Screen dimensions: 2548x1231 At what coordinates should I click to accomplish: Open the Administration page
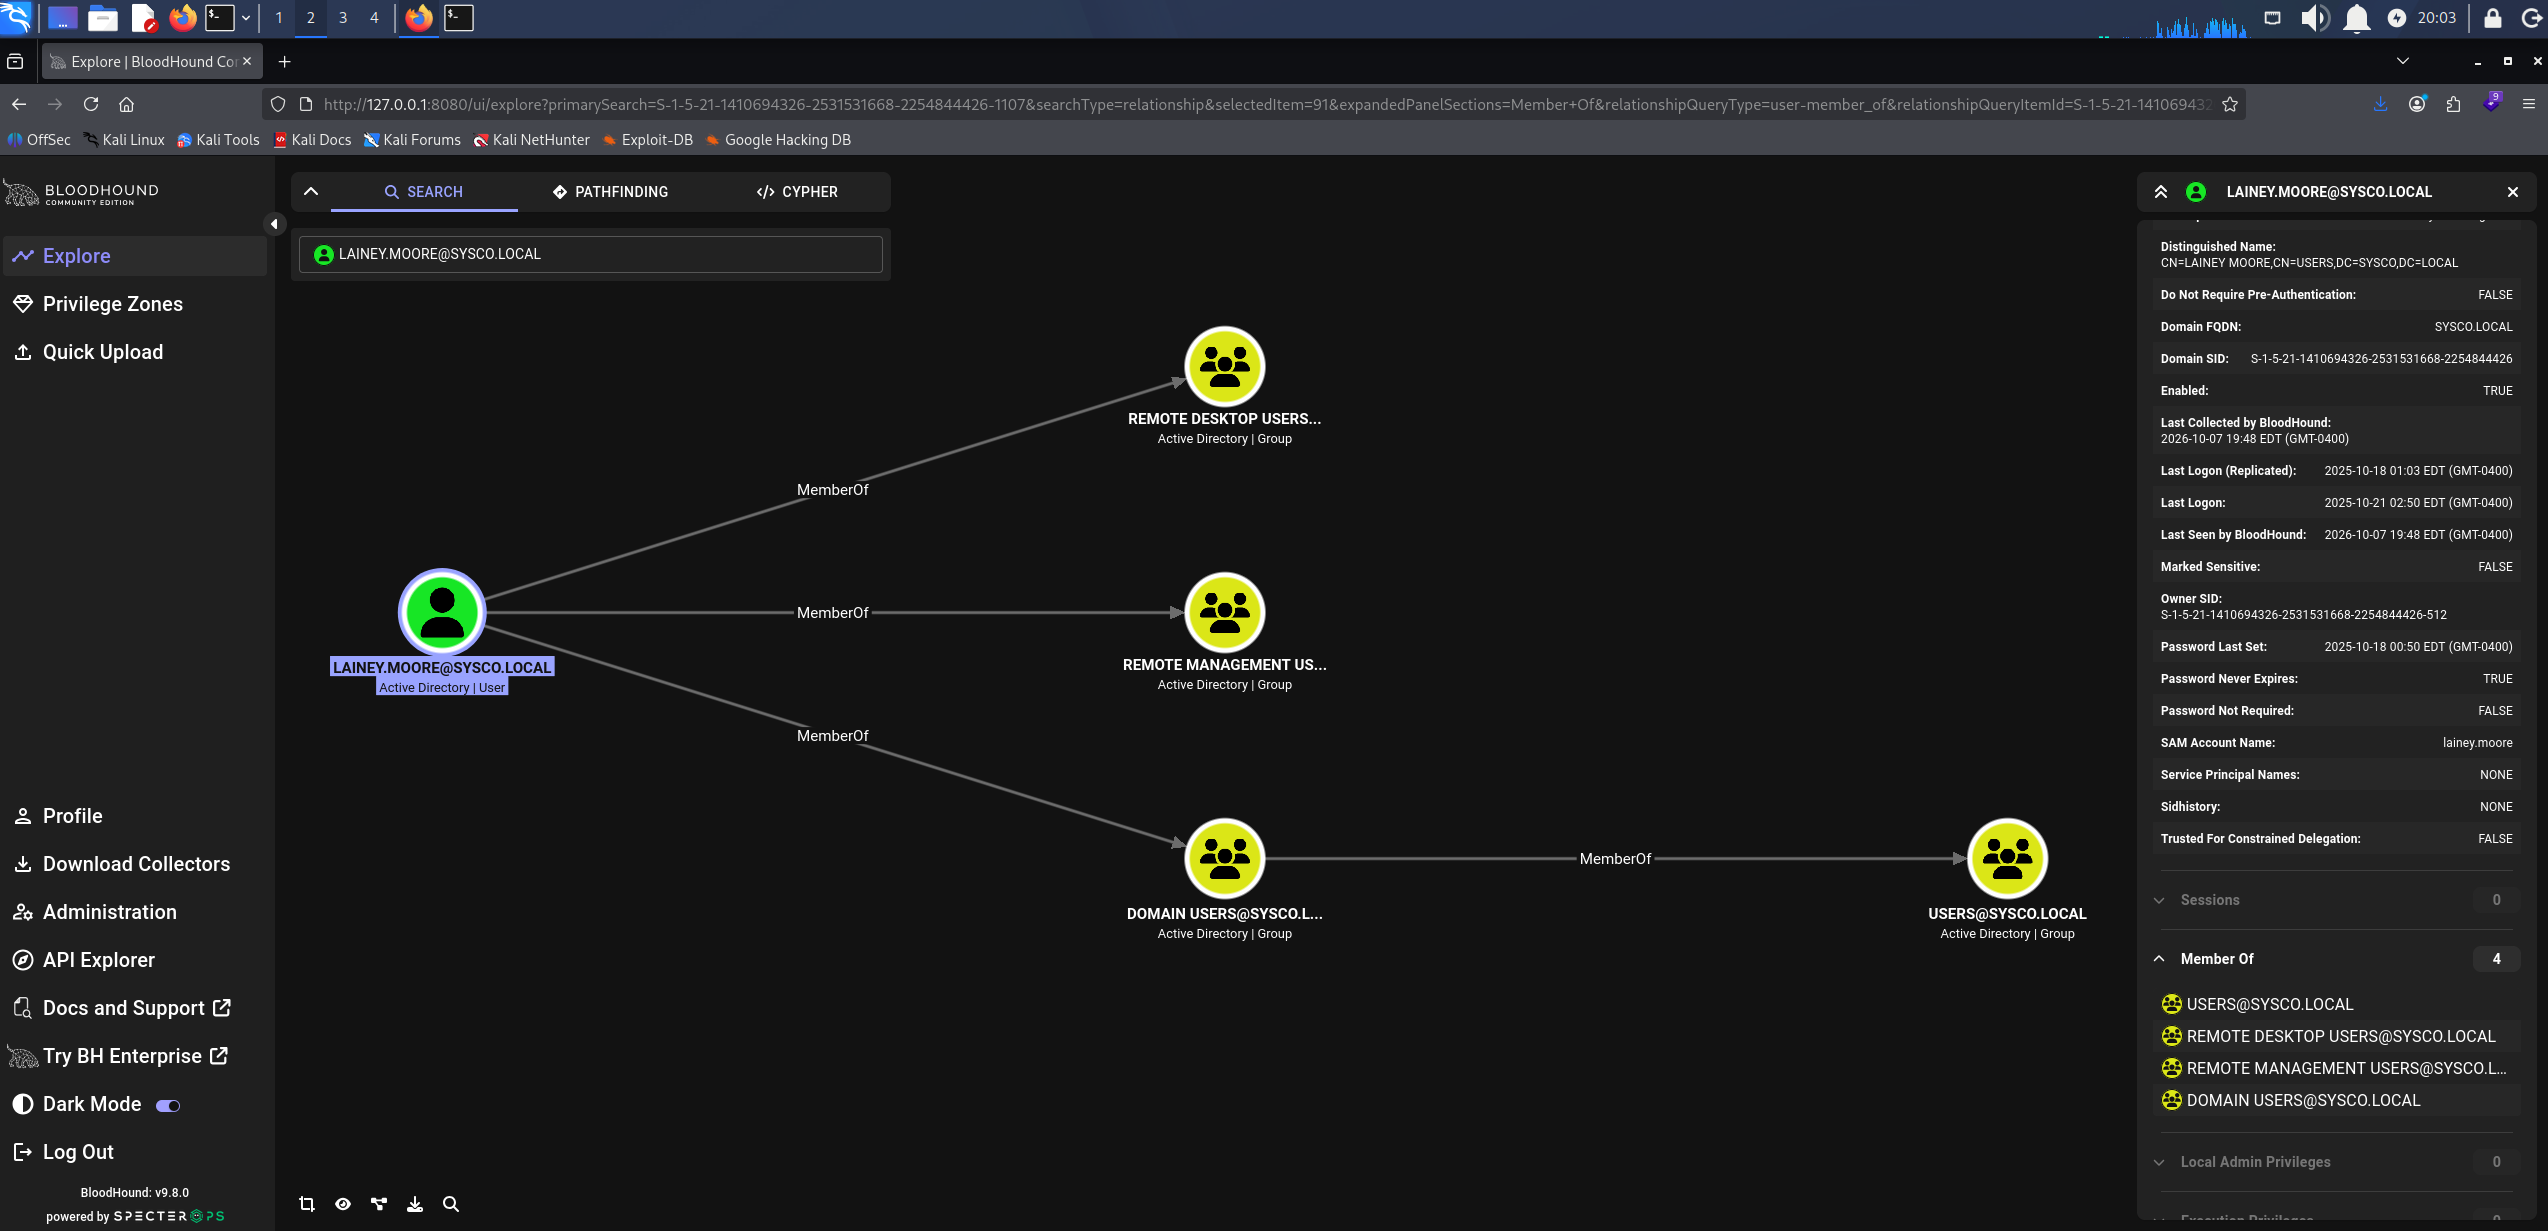134,912
